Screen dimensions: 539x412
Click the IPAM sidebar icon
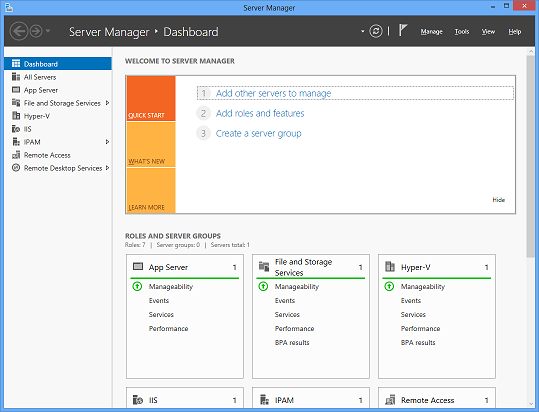[16, 142]
